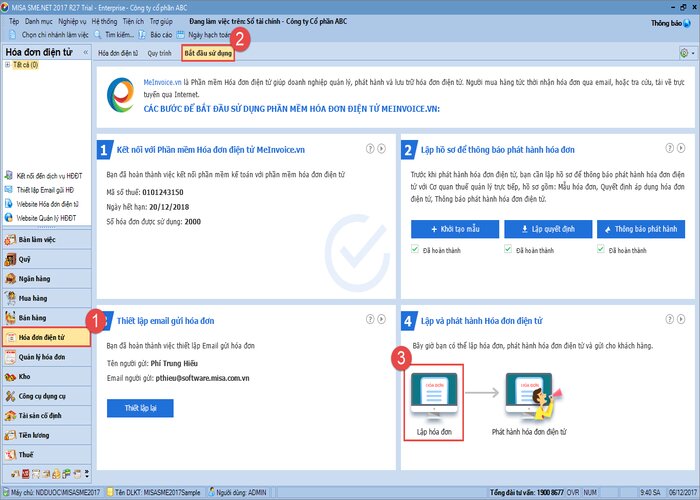700x500 pixels.
Task: Click the Tìm kiếm search toolbar button
Action: [x=114, y=35]
